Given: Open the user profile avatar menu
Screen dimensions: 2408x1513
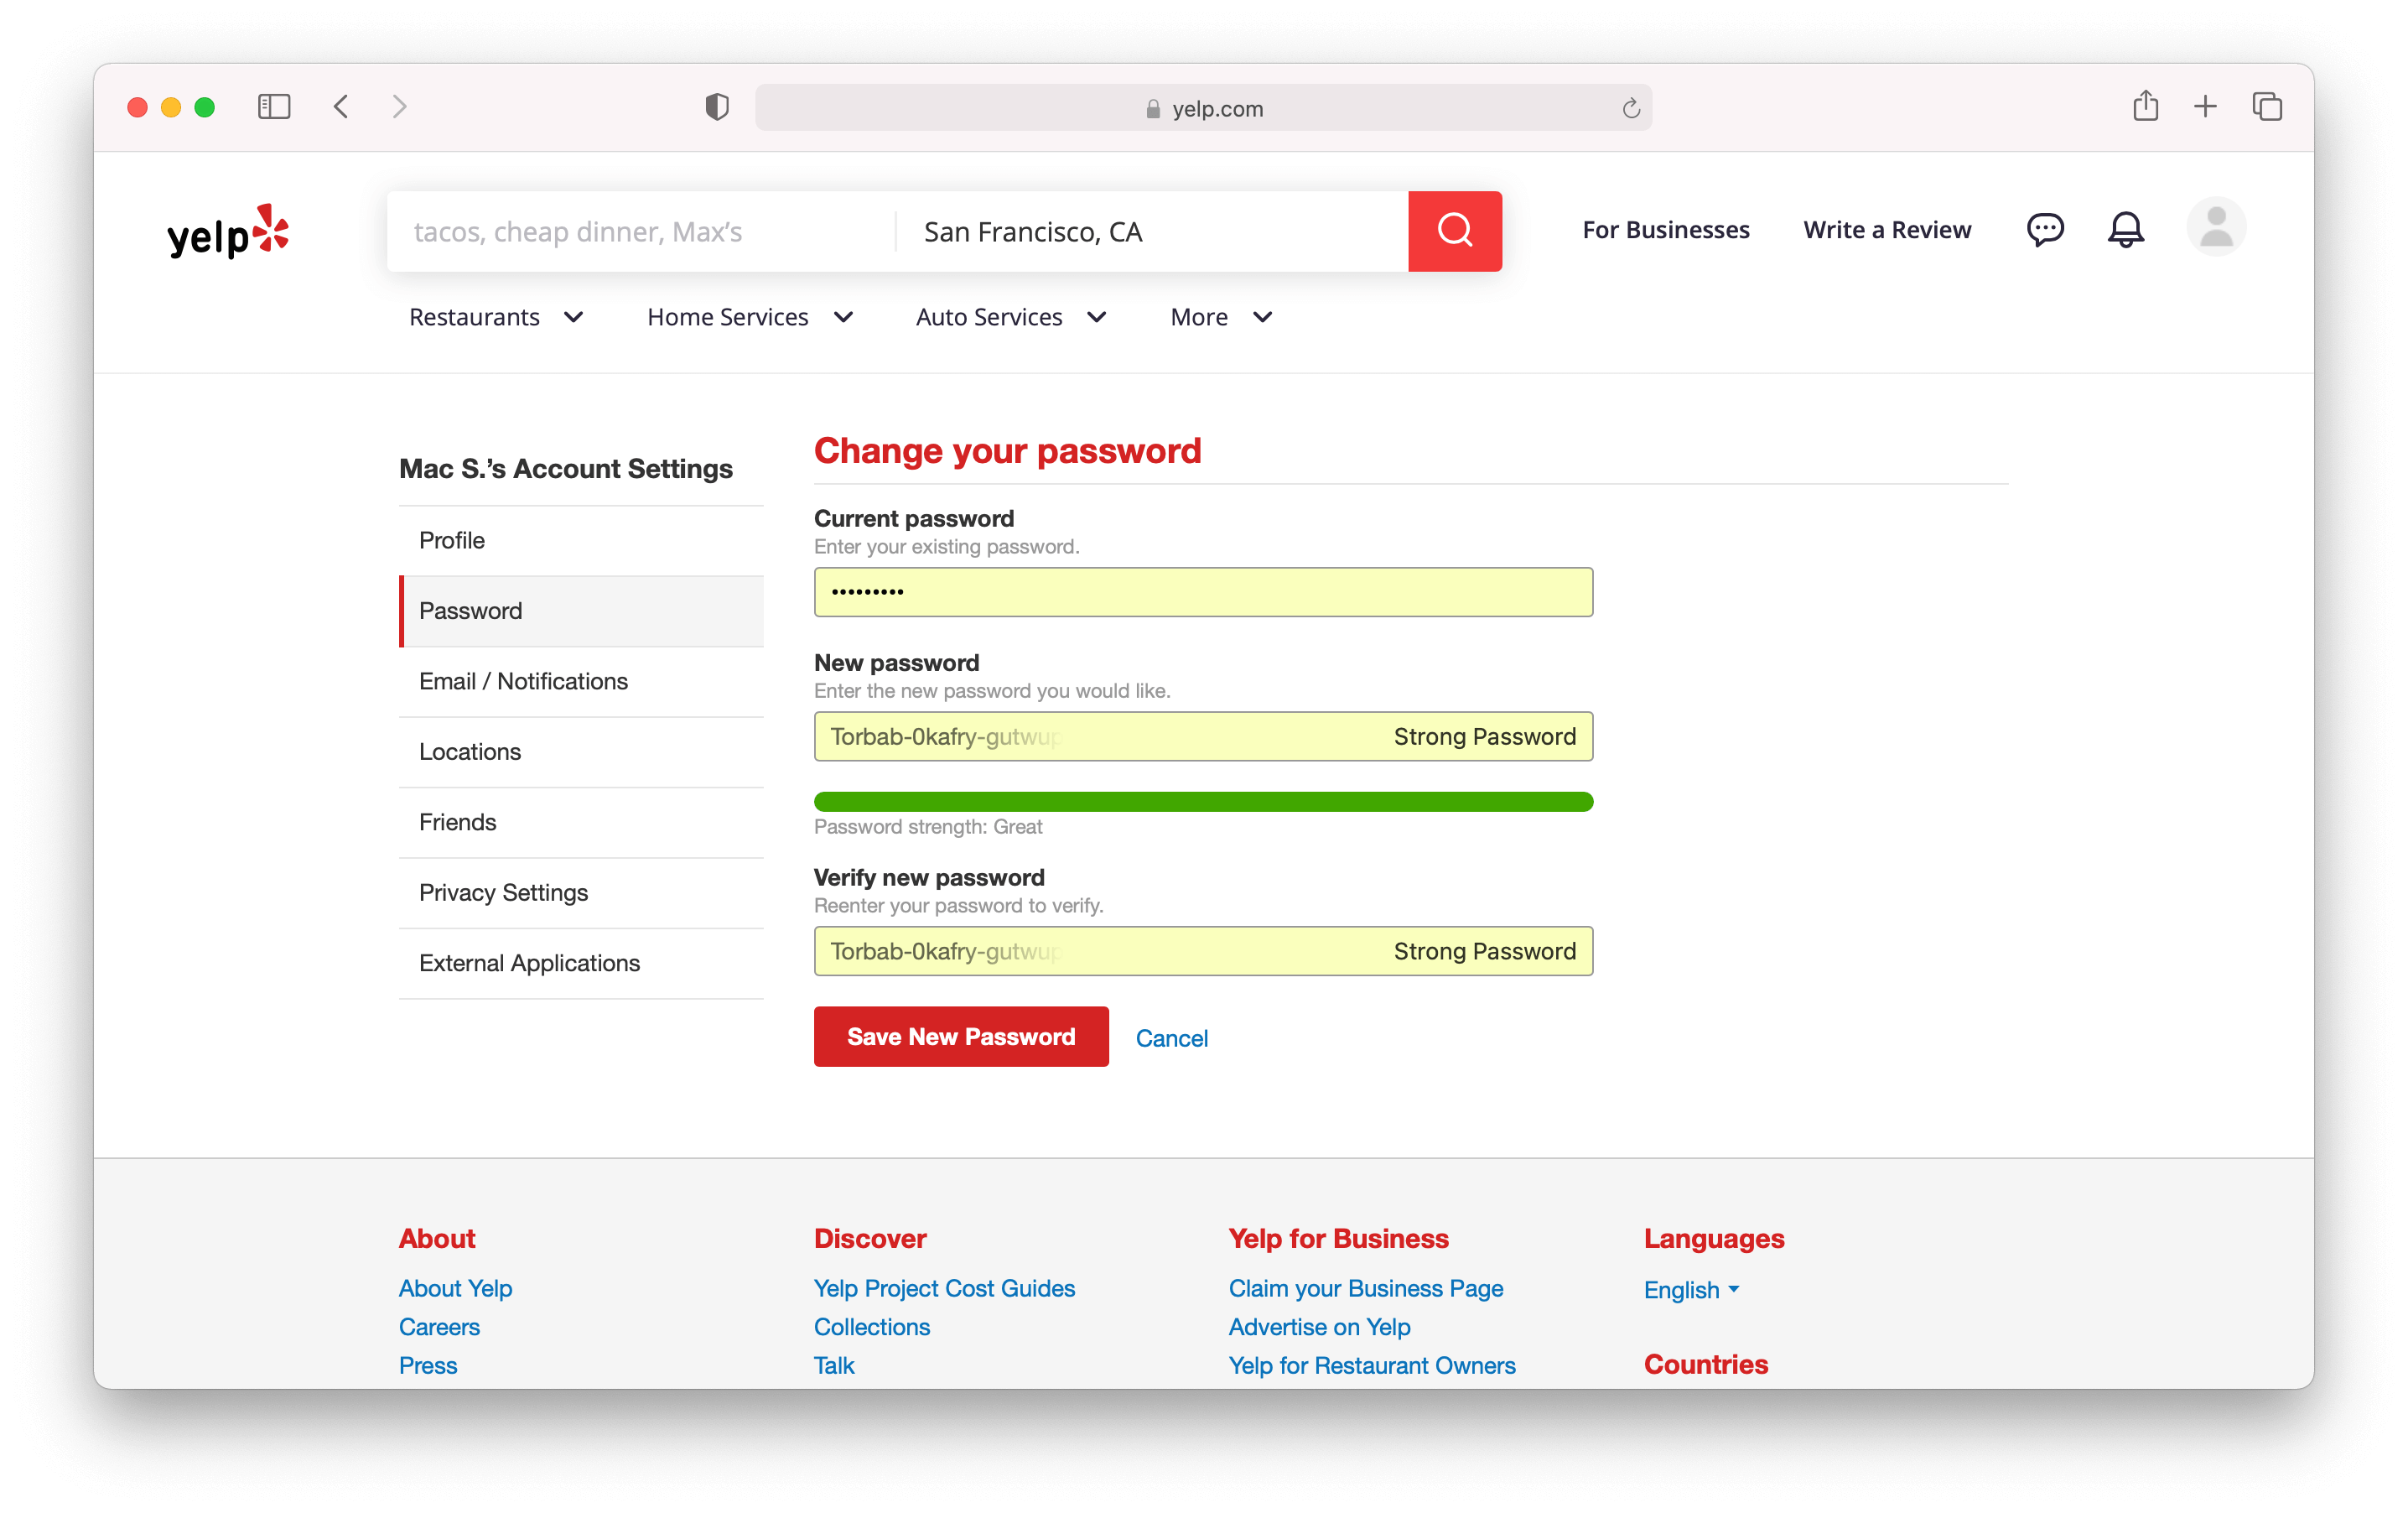Looking at the screenshot, I should (2215, 228).
